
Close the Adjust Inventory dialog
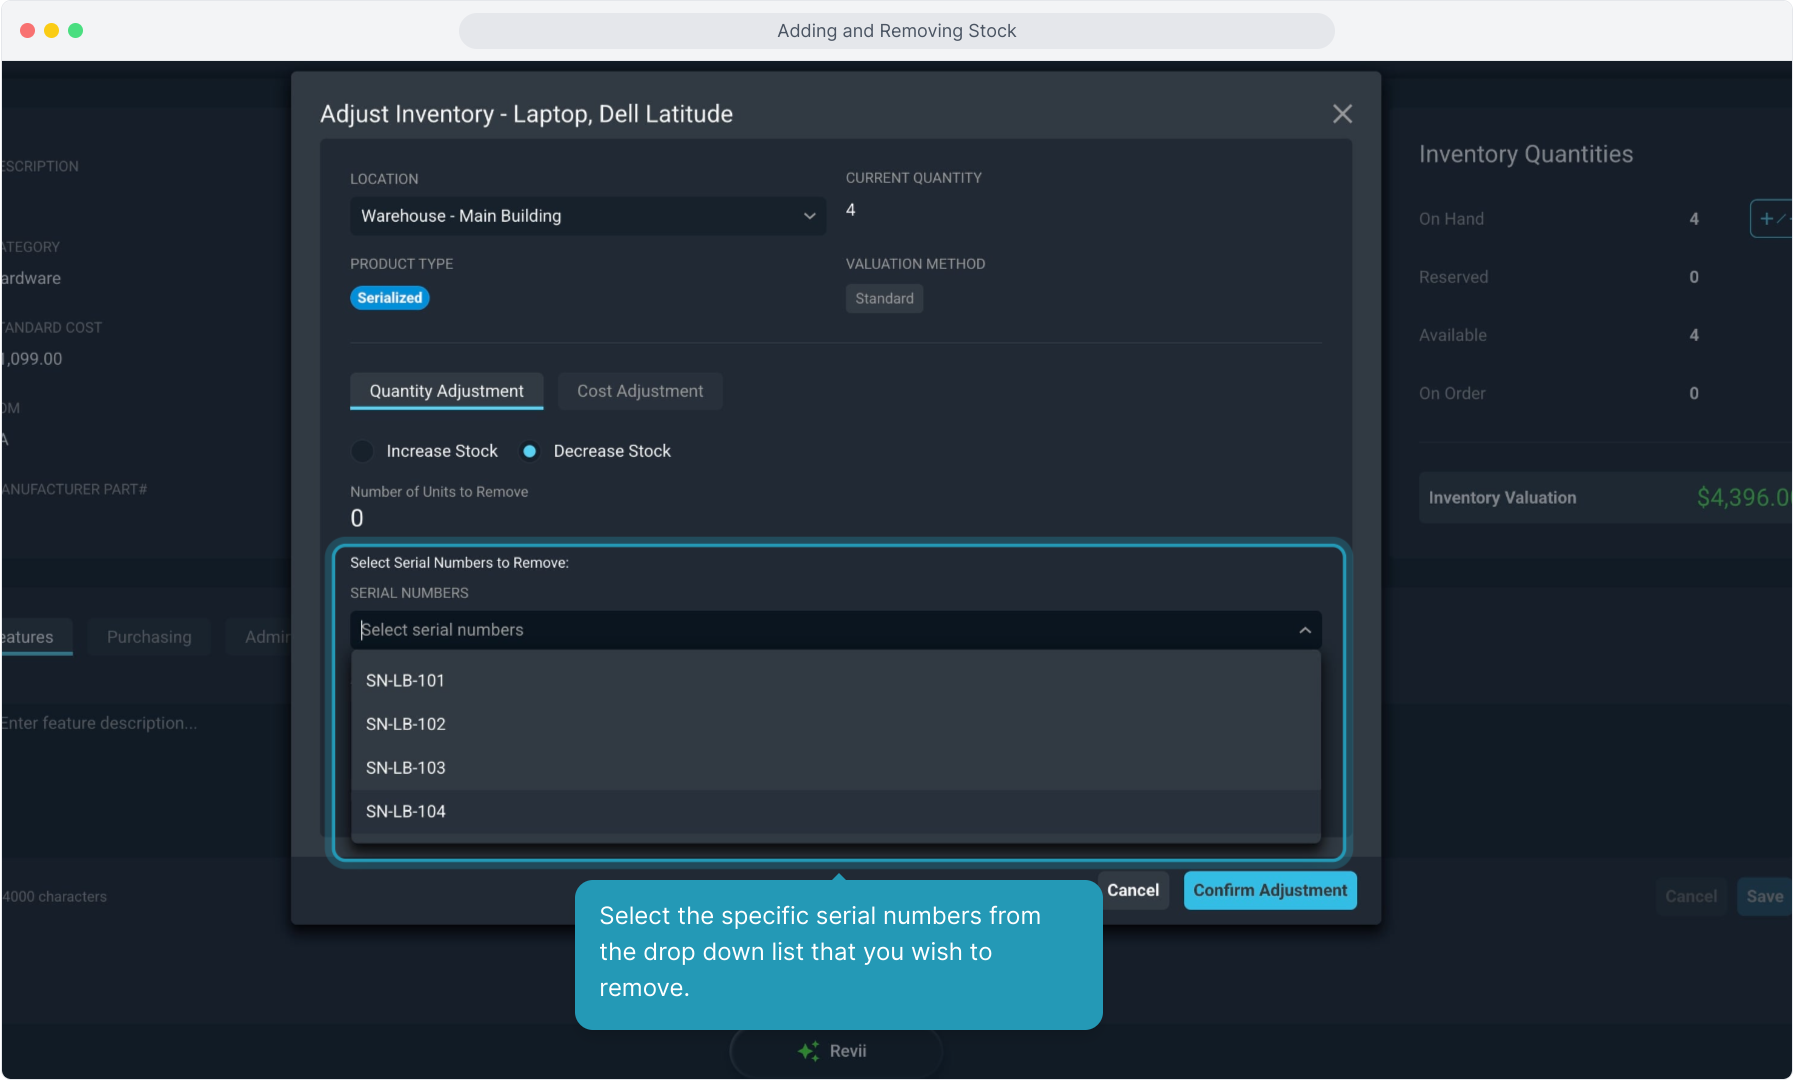pyautogui.click(x=1342, y=114)
